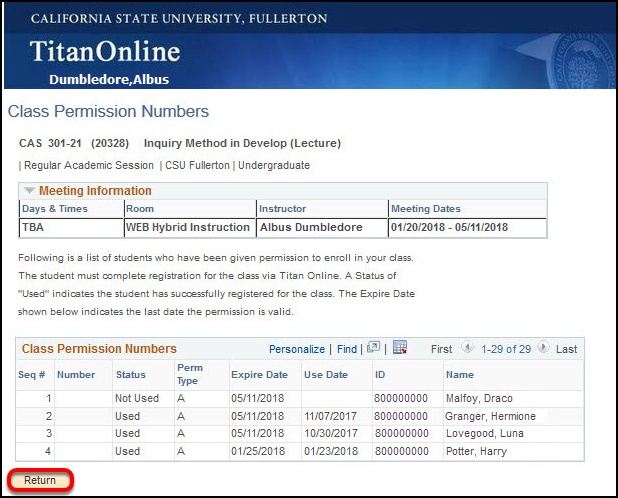The width and height of the screenshot is (618, 498).
Task: Sort by Number column header
Action: 76,375
